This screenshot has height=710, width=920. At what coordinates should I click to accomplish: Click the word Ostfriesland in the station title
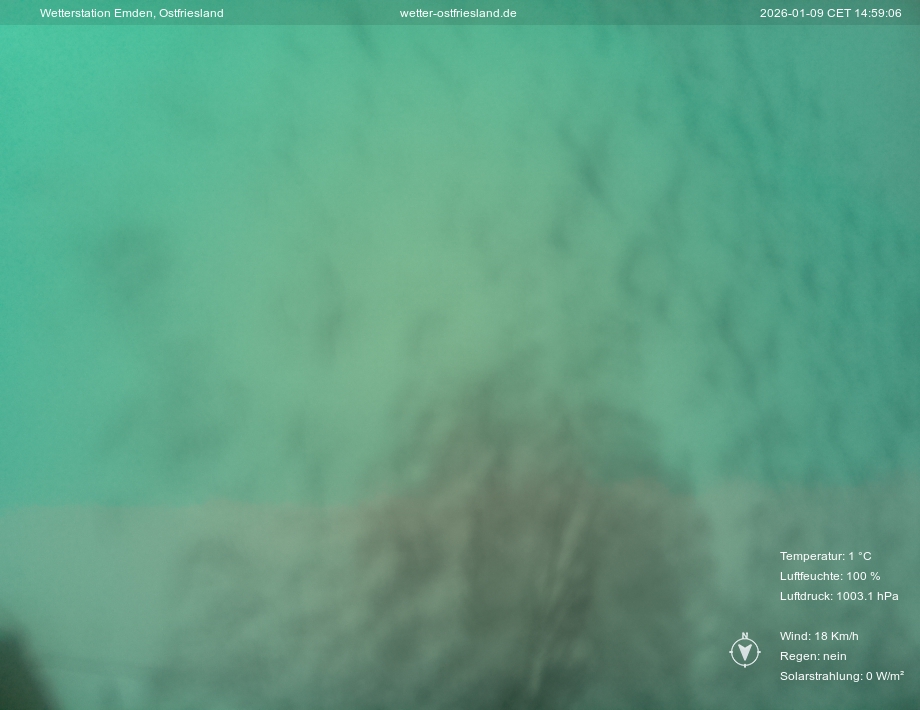(191, 13)
